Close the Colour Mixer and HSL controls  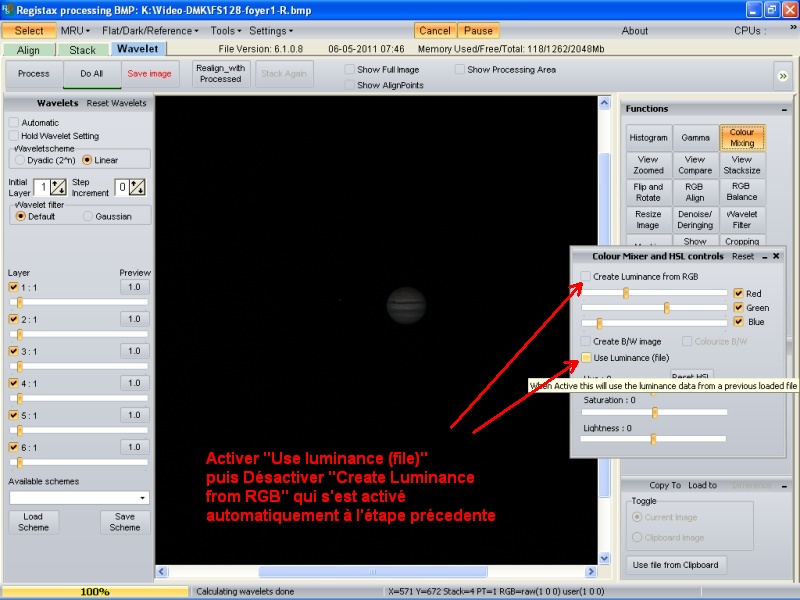pyautogui.click(x=776, y=256)
